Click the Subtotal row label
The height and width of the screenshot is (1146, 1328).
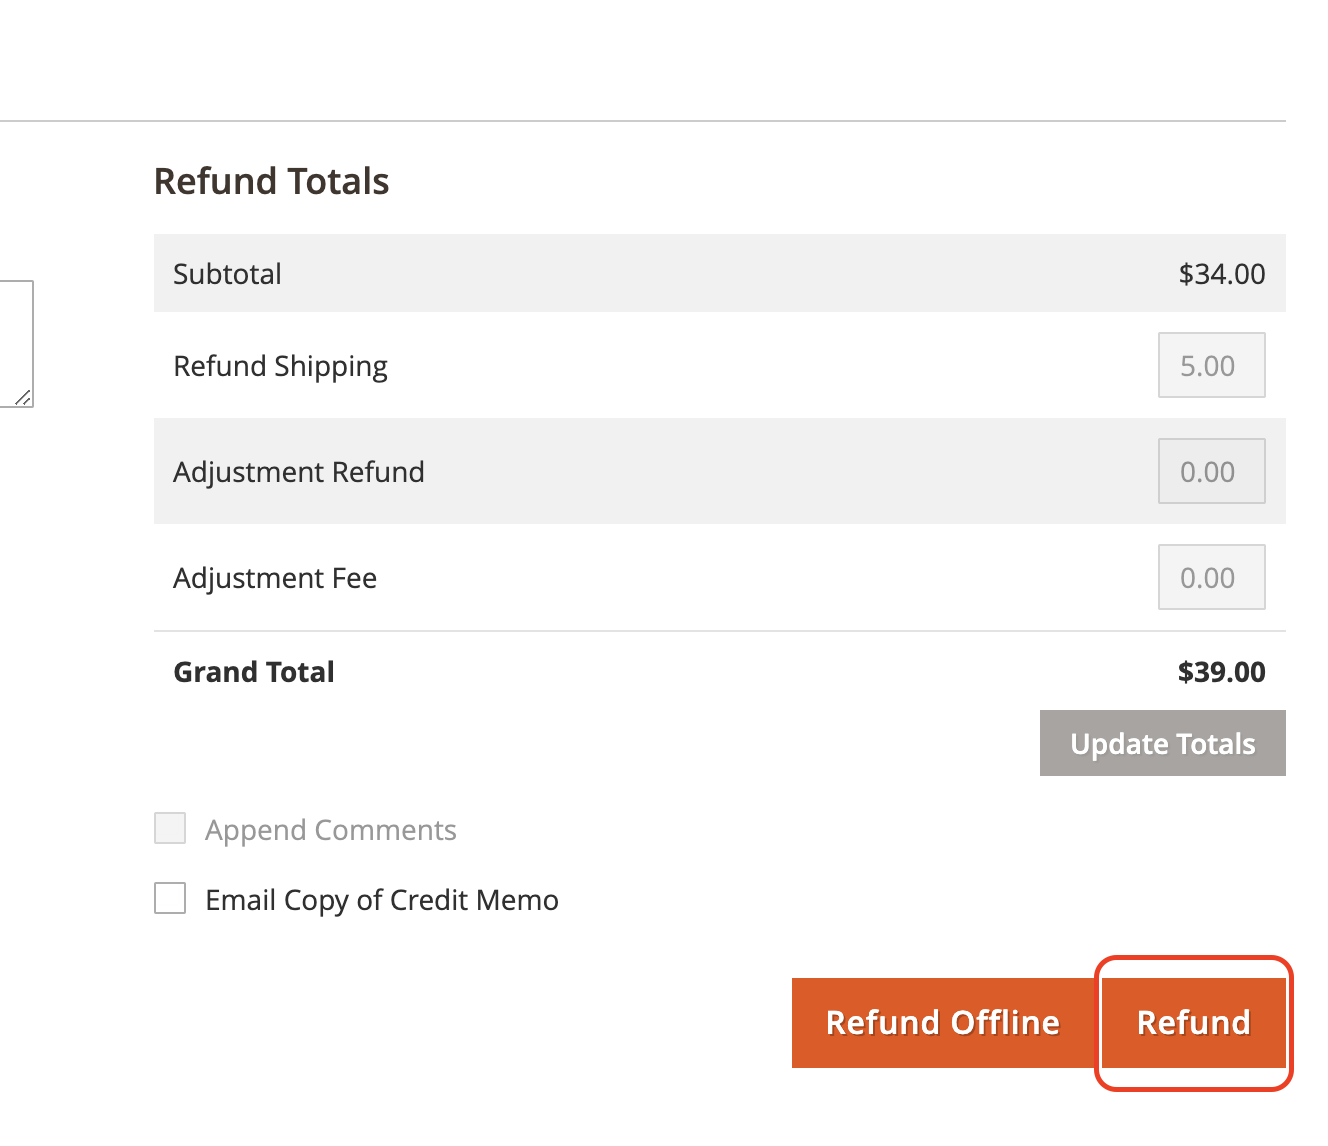click(x=227, y=274)
